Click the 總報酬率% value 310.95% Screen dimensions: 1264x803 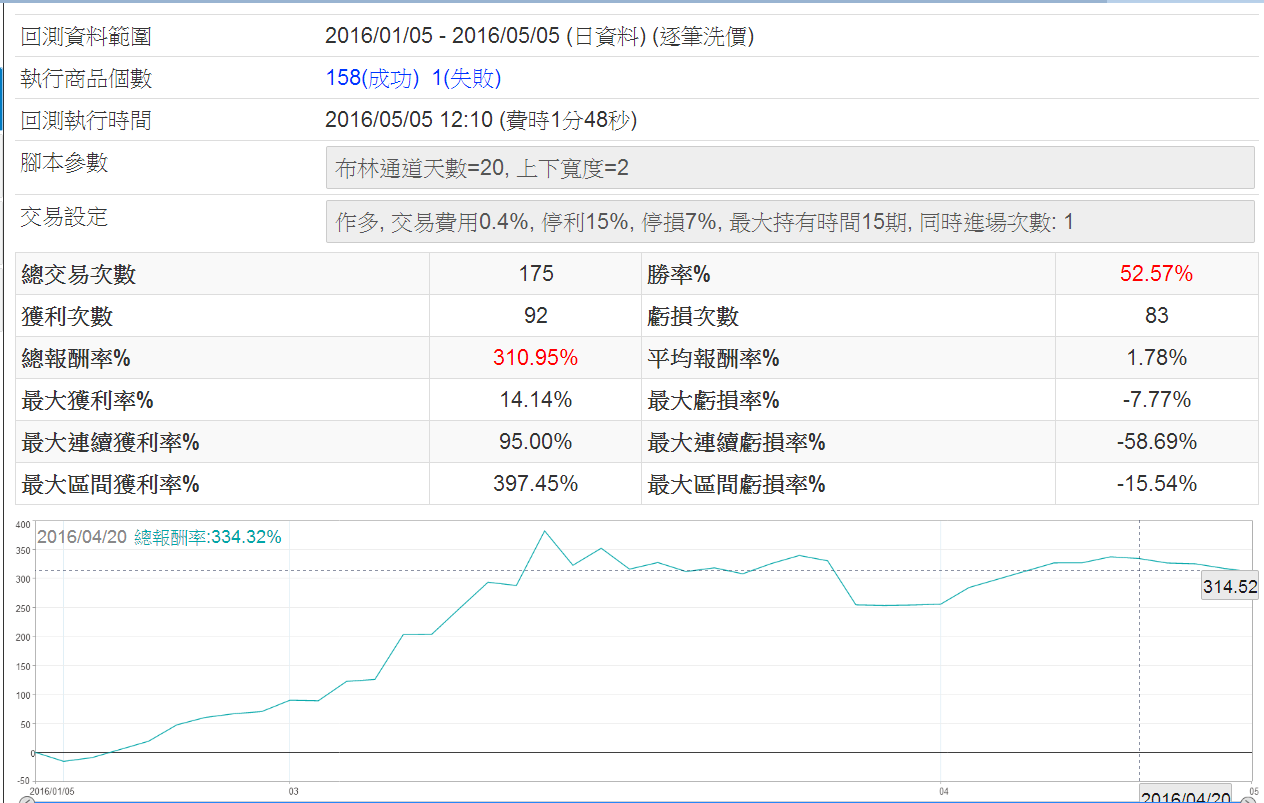[x=535, y=358]
